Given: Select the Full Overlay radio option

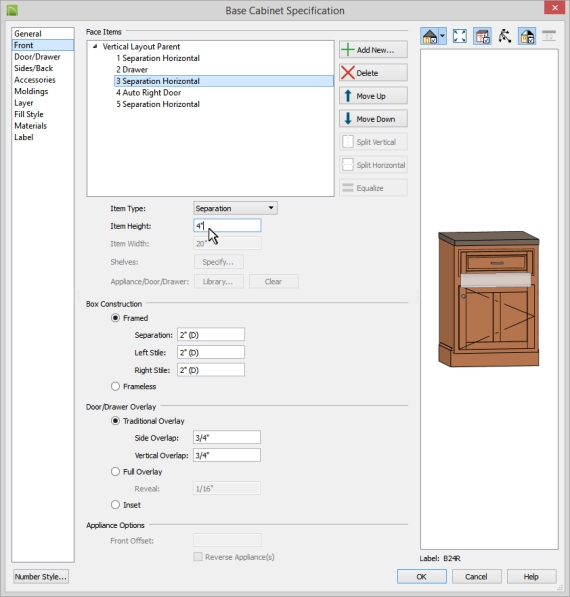Looking at the screenshot, I should (115, 472).
